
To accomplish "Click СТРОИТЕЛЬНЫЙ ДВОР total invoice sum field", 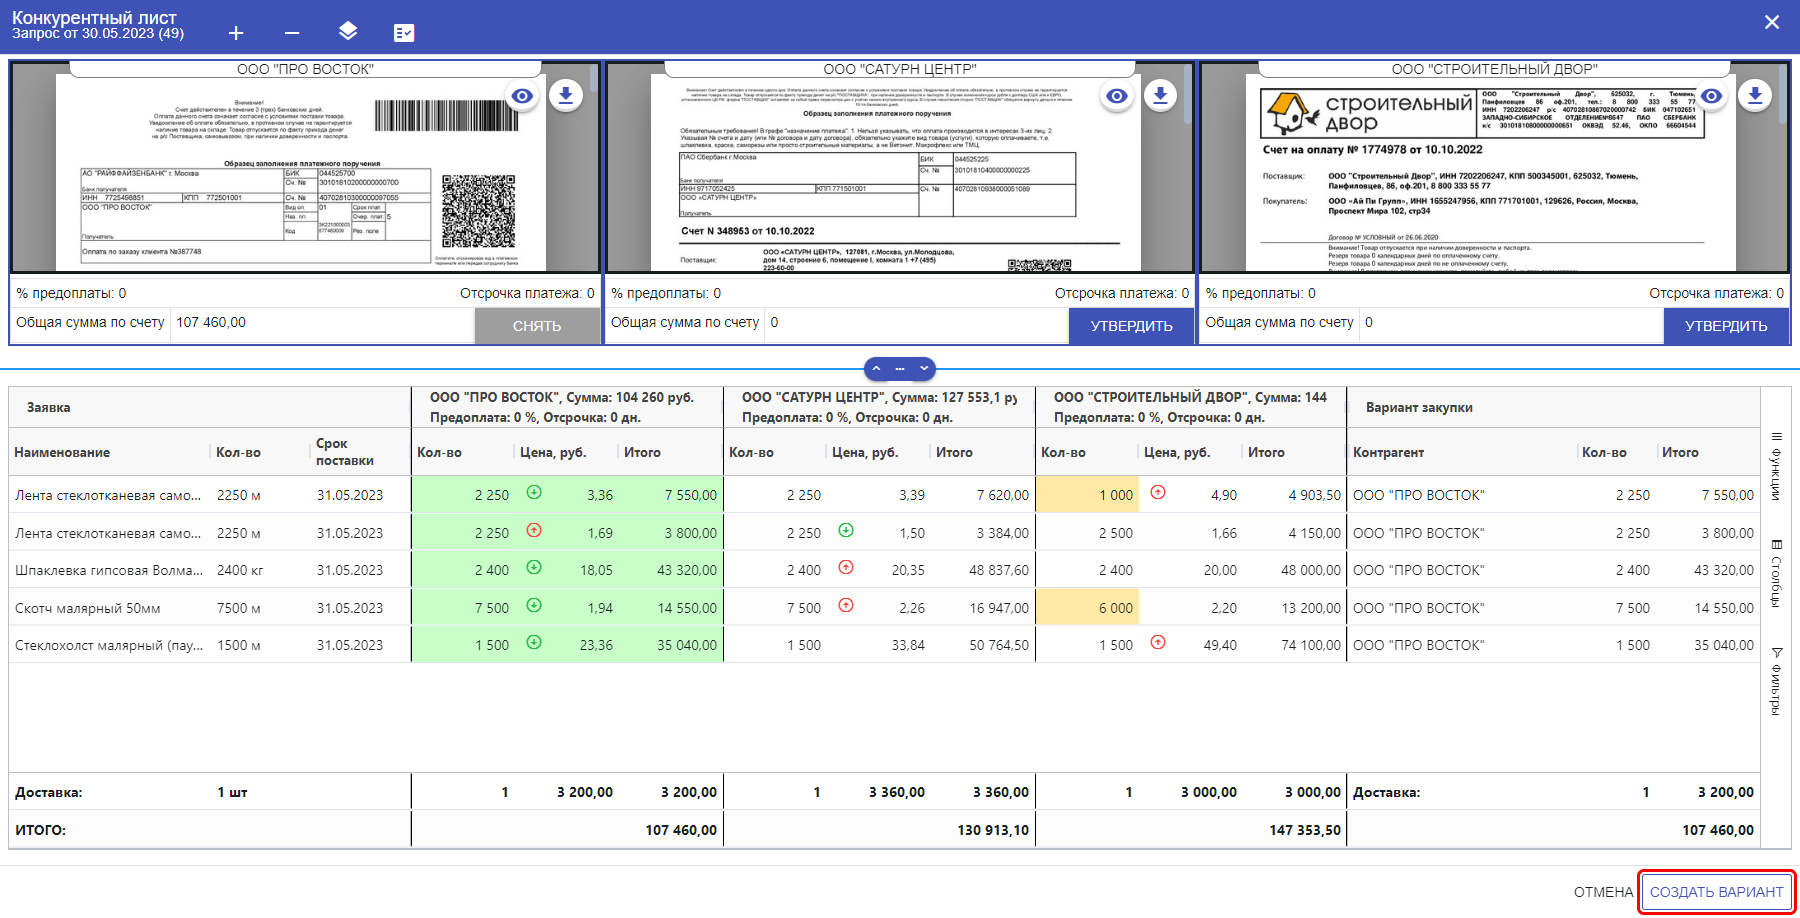I will coord(1511,323).
